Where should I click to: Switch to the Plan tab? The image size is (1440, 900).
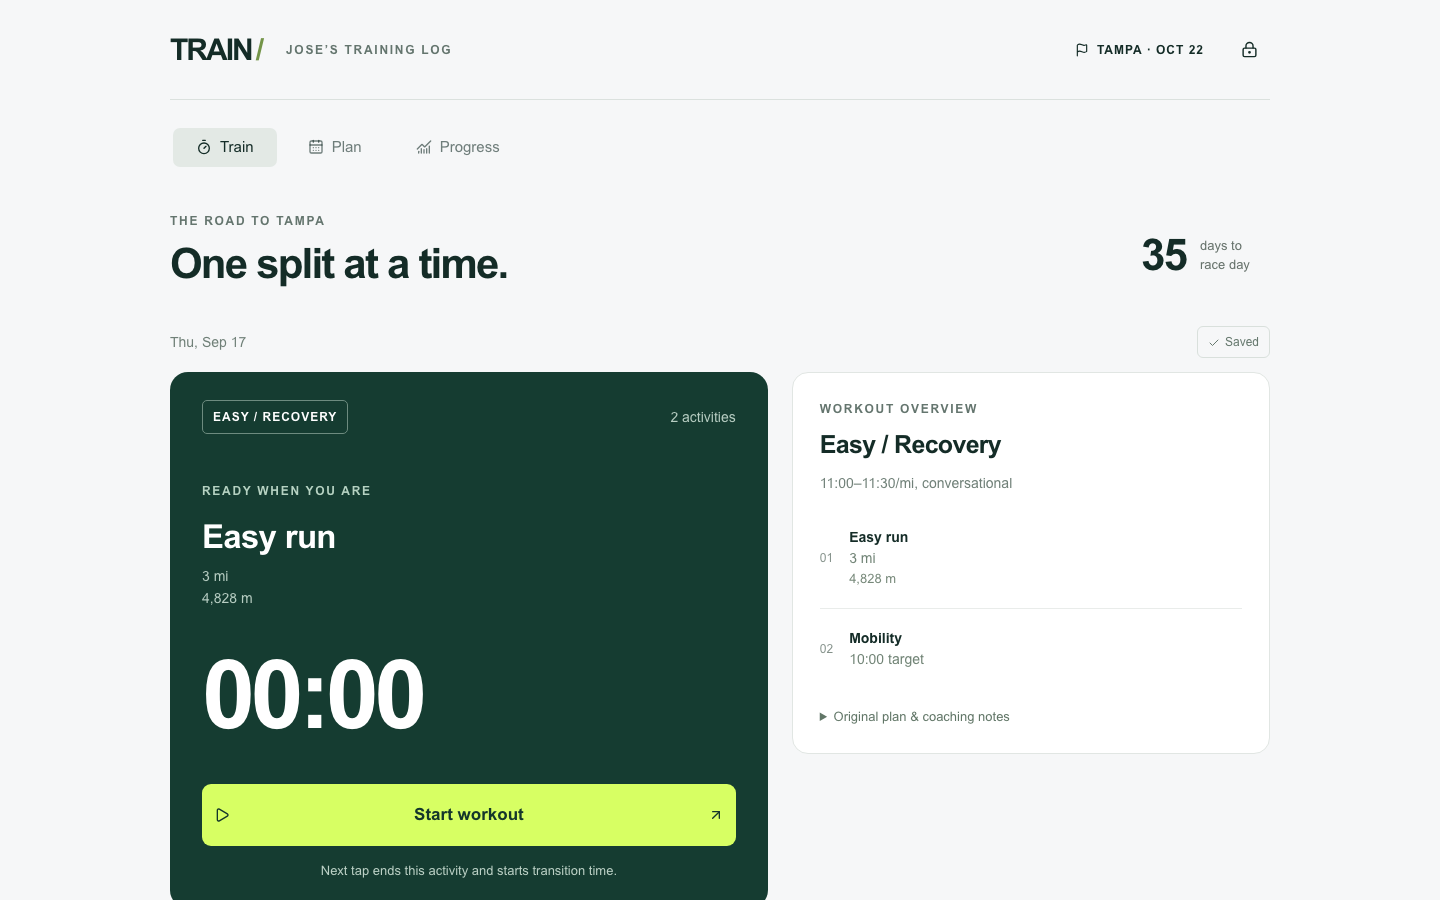[335, 147]
